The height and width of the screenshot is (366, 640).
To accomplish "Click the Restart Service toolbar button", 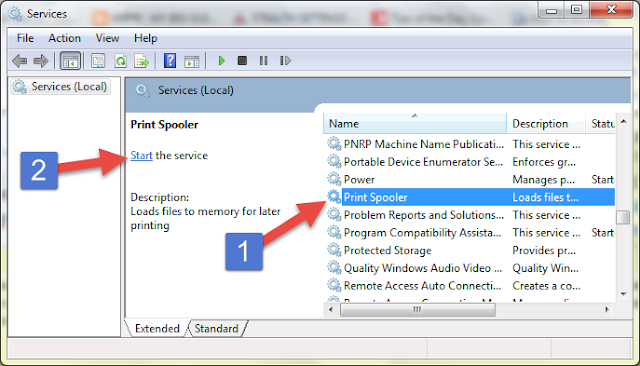I will pos(285,61).
